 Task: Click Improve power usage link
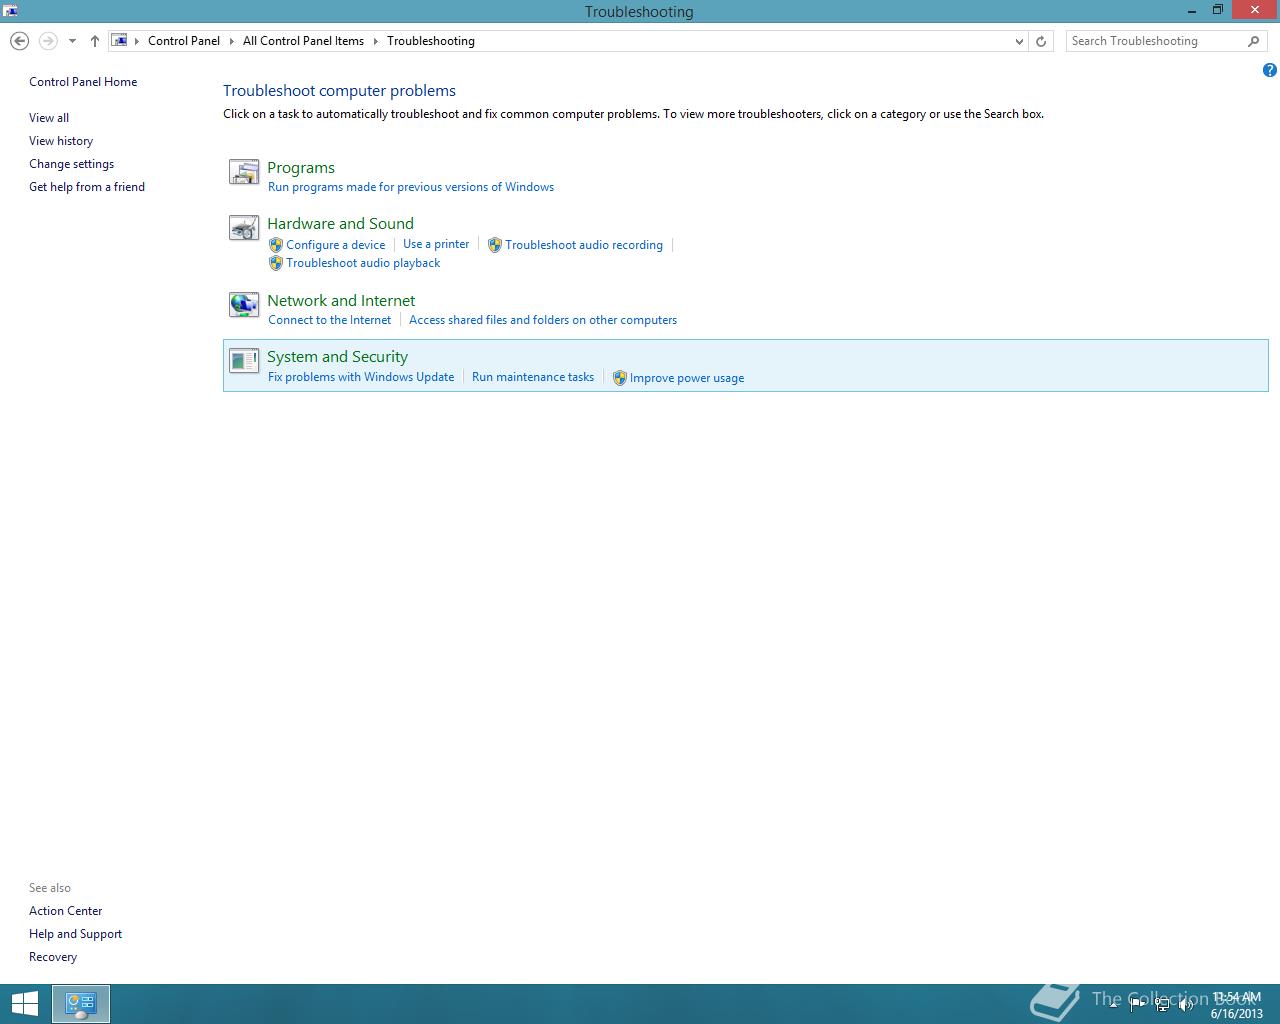pos(687,378)
